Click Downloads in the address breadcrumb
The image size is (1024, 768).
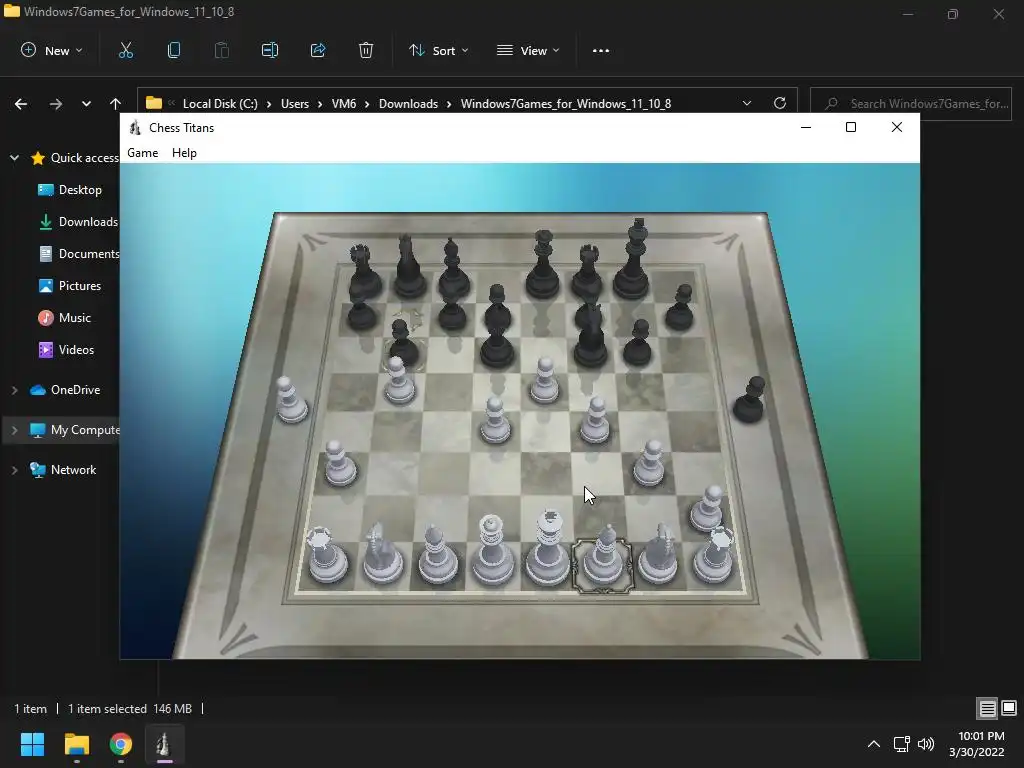point(408,103)
